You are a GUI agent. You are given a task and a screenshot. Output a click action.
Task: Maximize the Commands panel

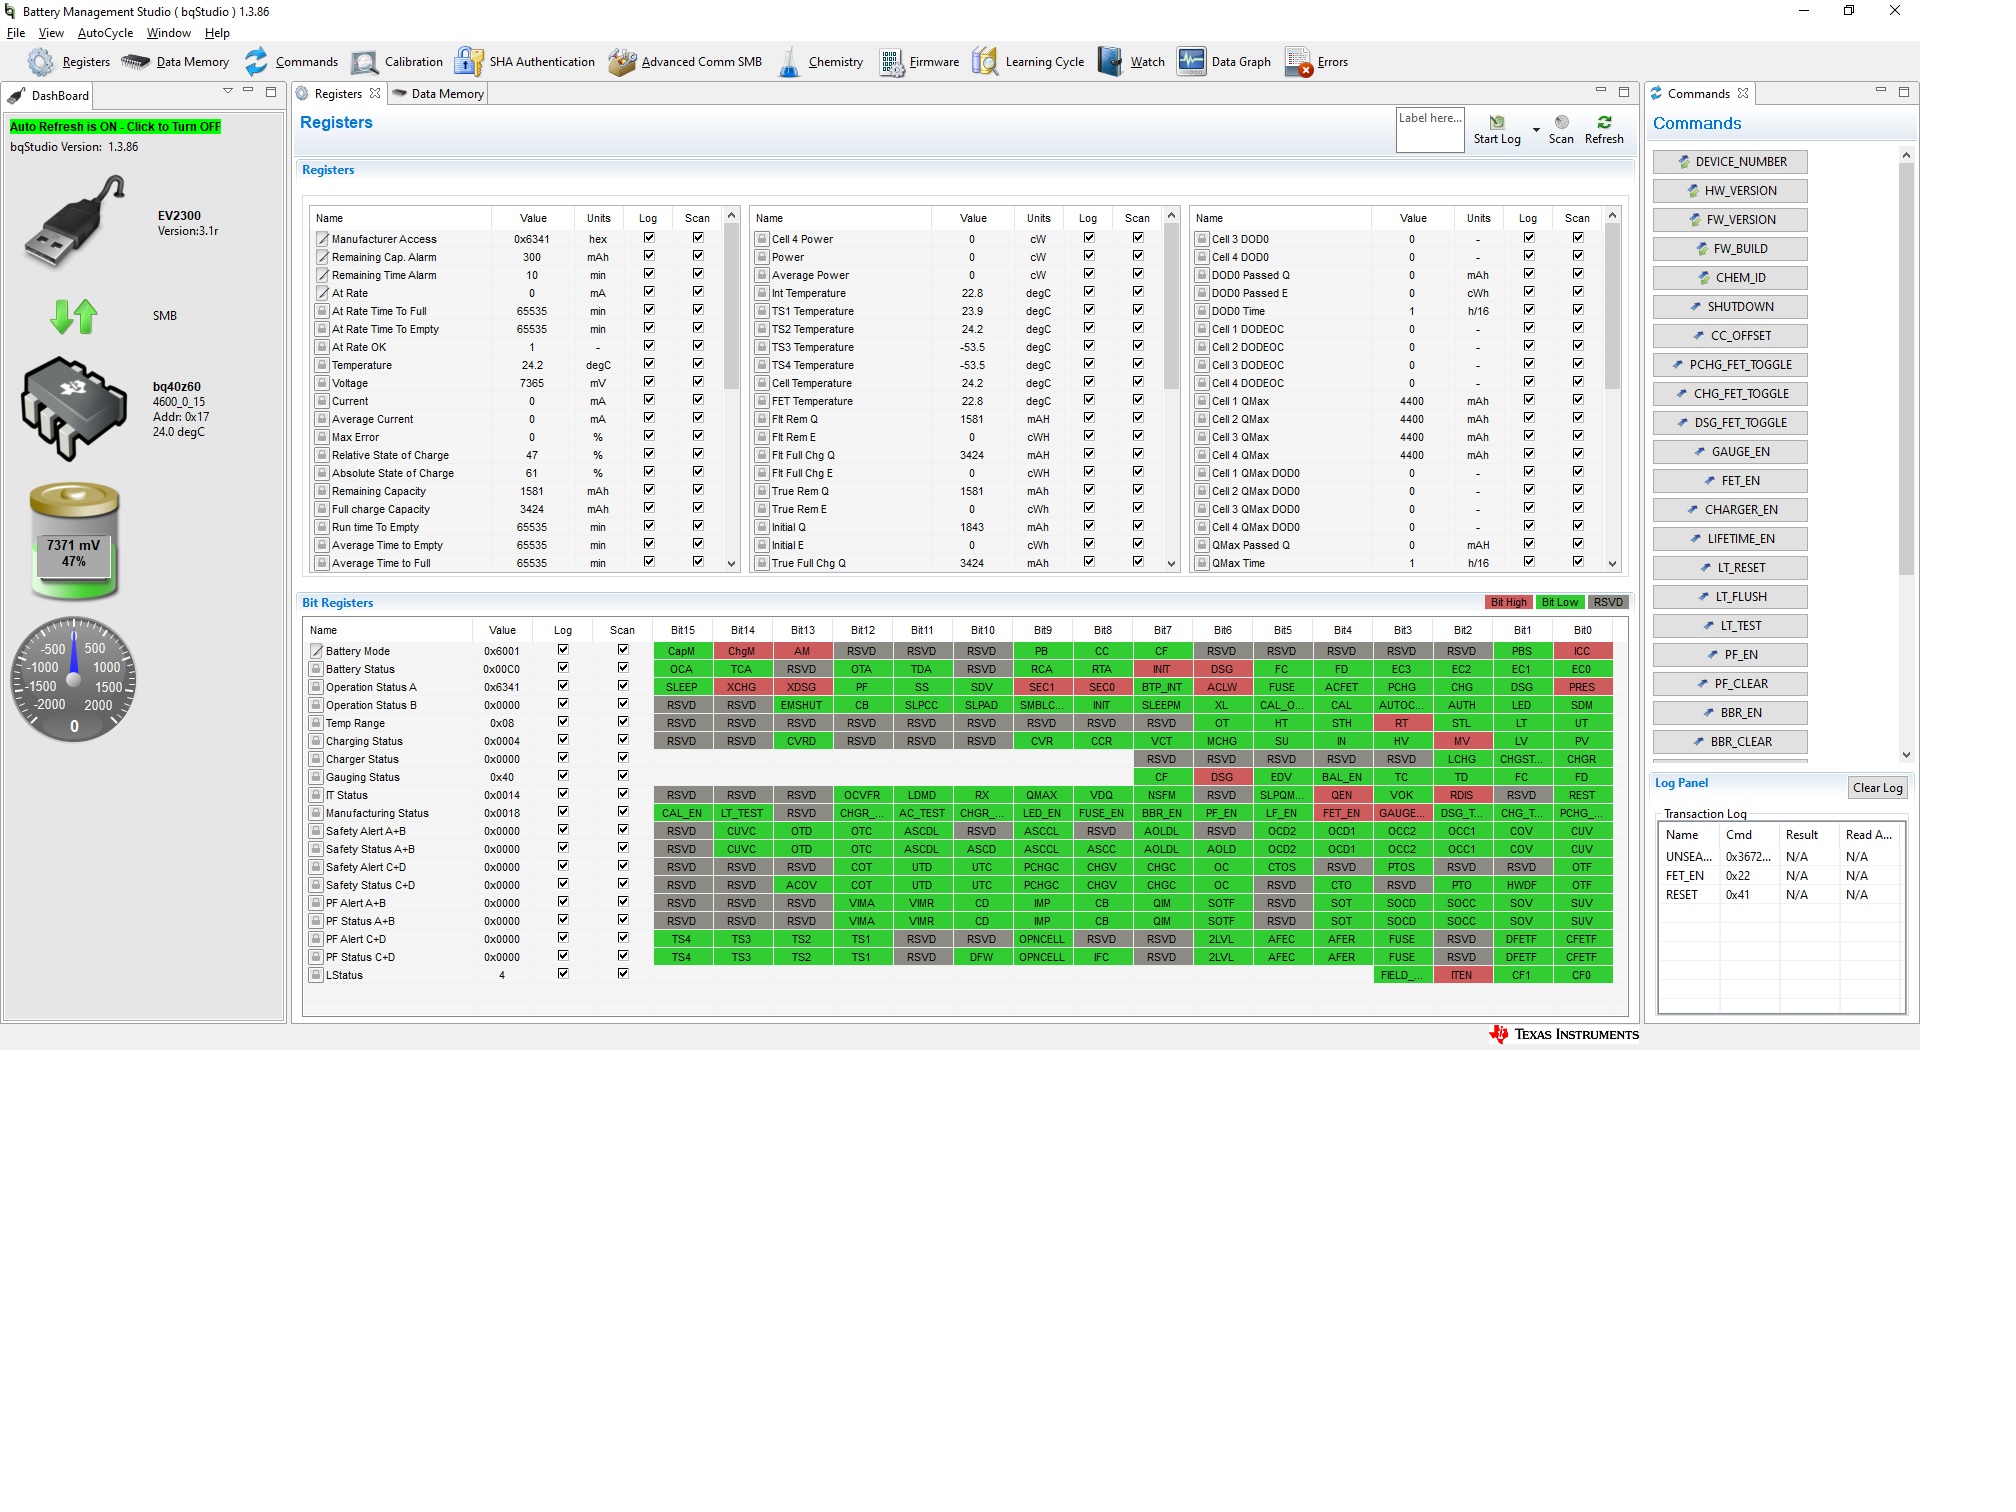[x=1904, y=91]
